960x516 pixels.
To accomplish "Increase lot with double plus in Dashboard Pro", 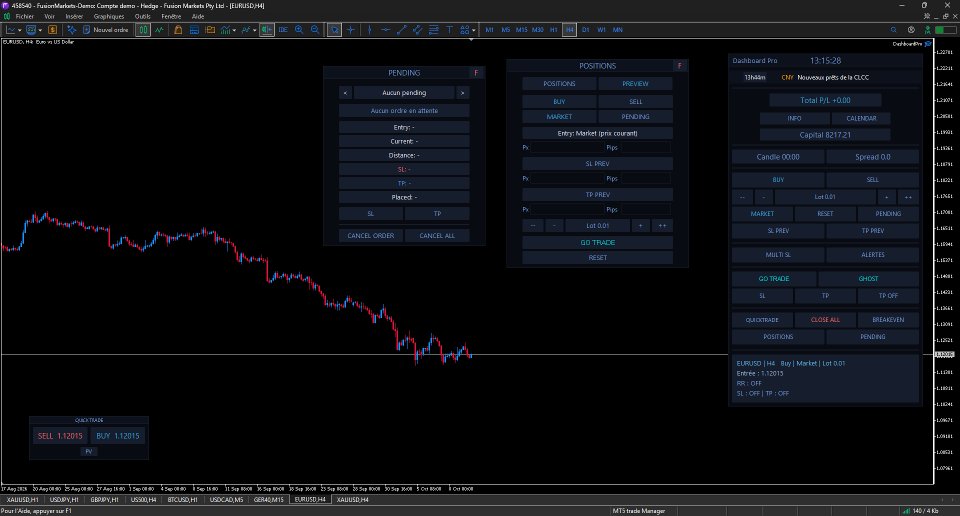I will coord(908,197).
